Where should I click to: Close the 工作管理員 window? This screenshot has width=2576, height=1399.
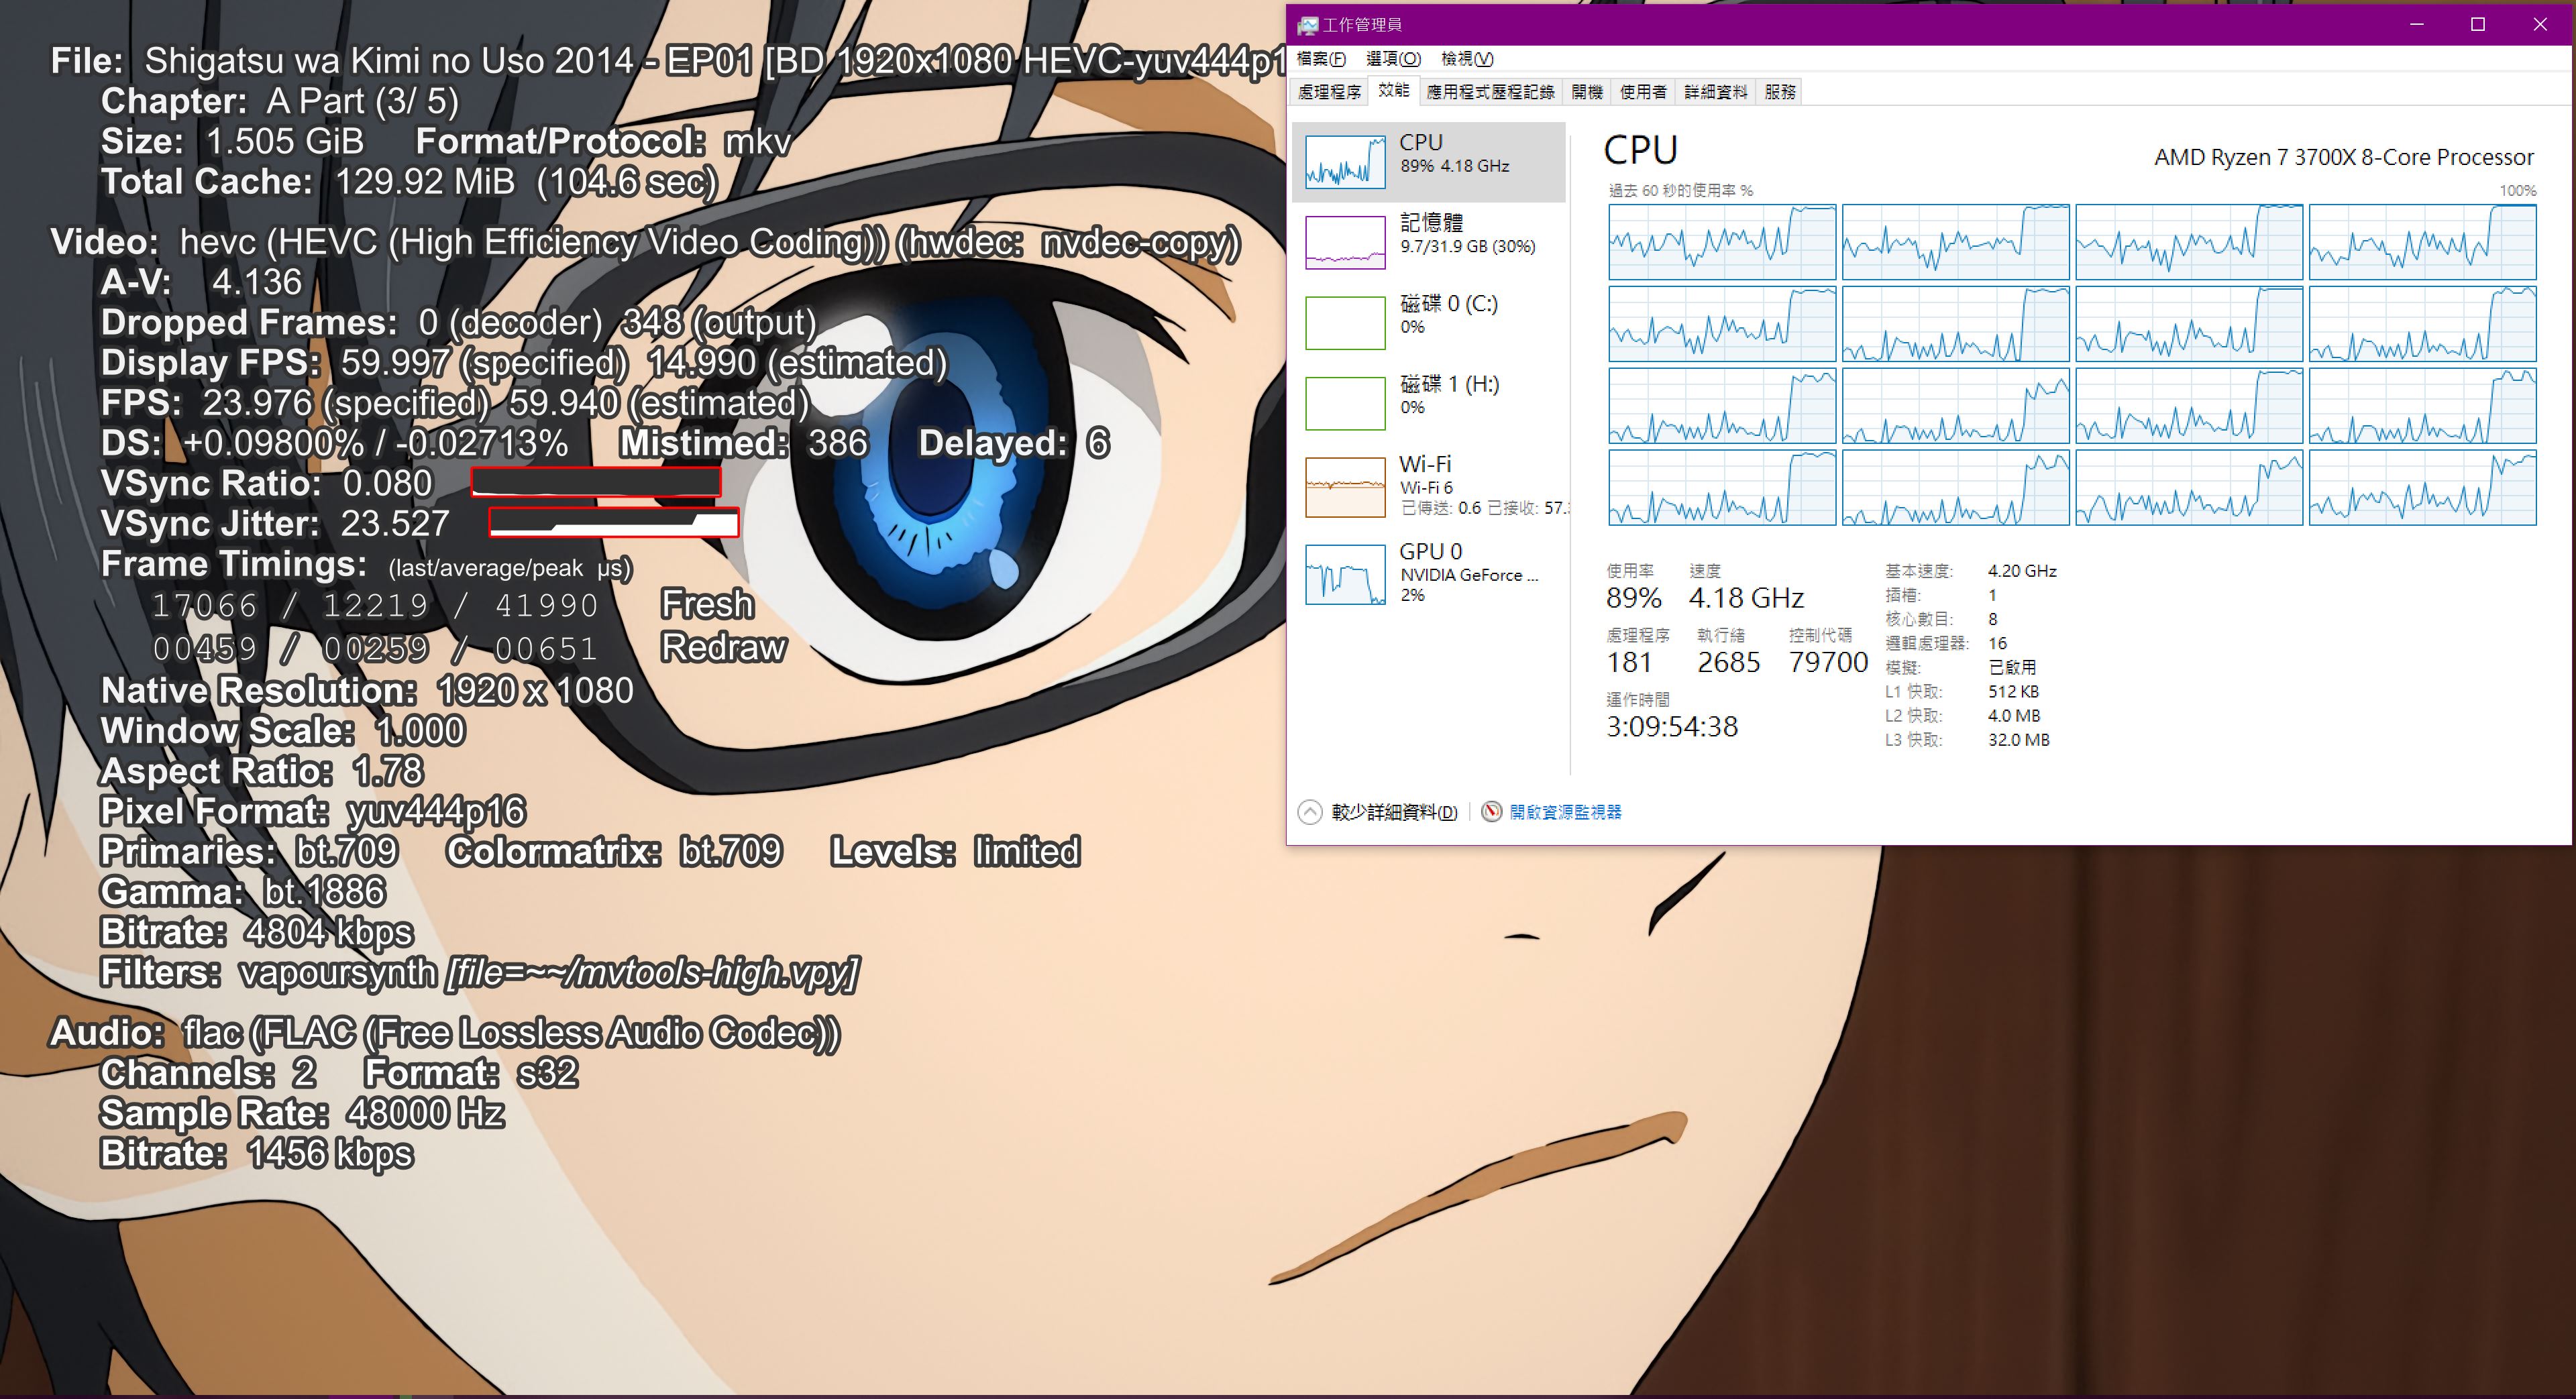[x=2540, y=24]
